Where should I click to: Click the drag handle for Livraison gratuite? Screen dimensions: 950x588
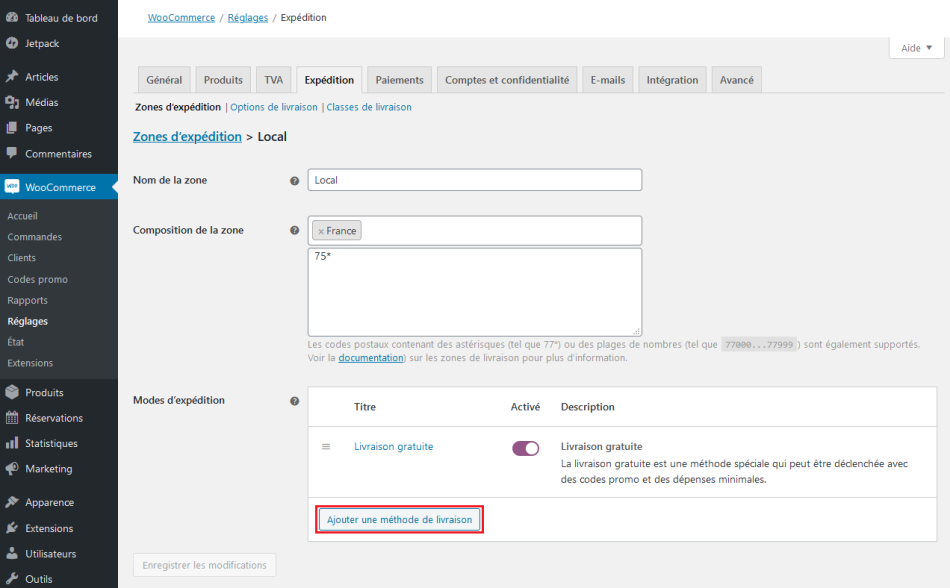pos(326,447)
